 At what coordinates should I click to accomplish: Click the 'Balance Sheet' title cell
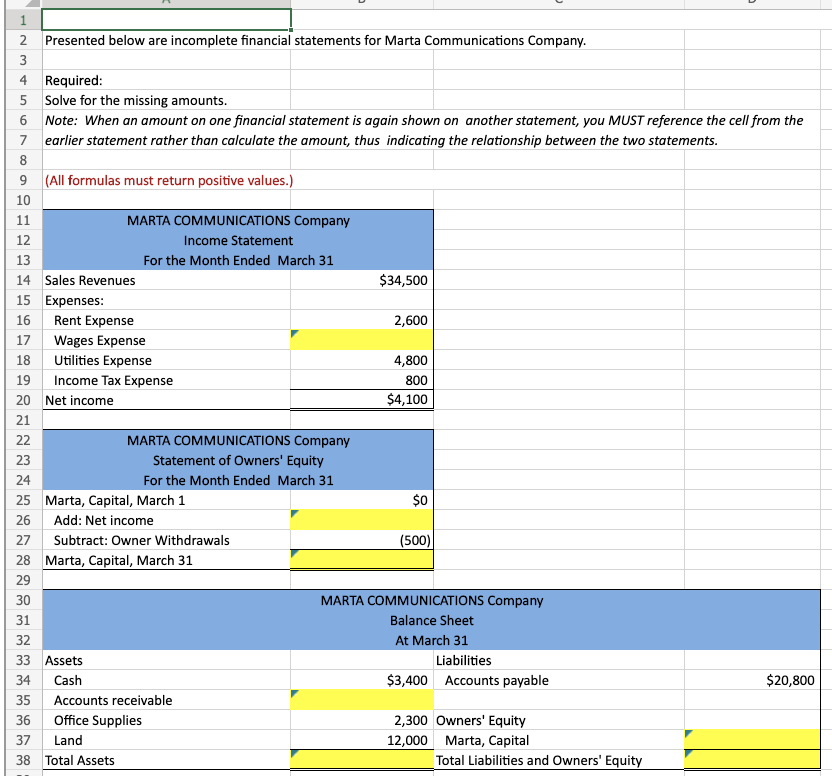pyautogui.click(x=431, y=620)
